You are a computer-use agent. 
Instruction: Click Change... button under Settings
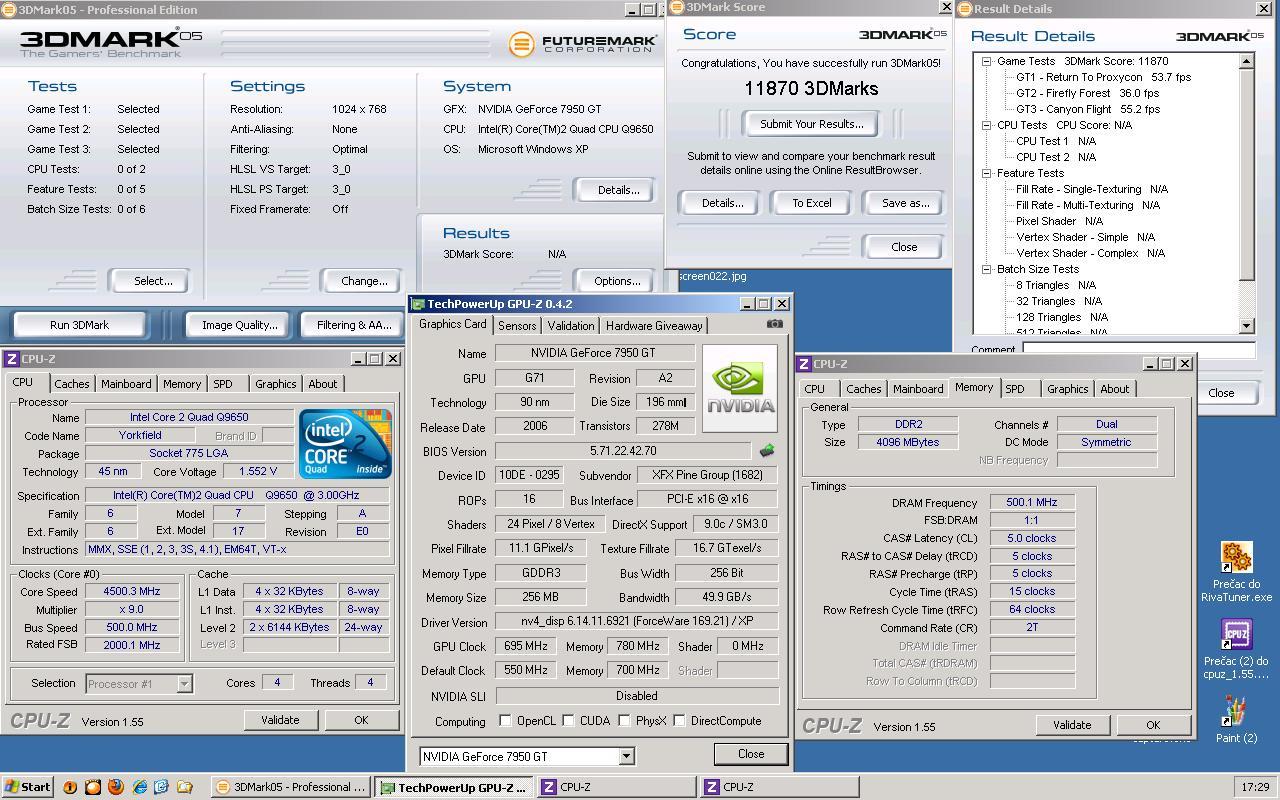(364, 281)
